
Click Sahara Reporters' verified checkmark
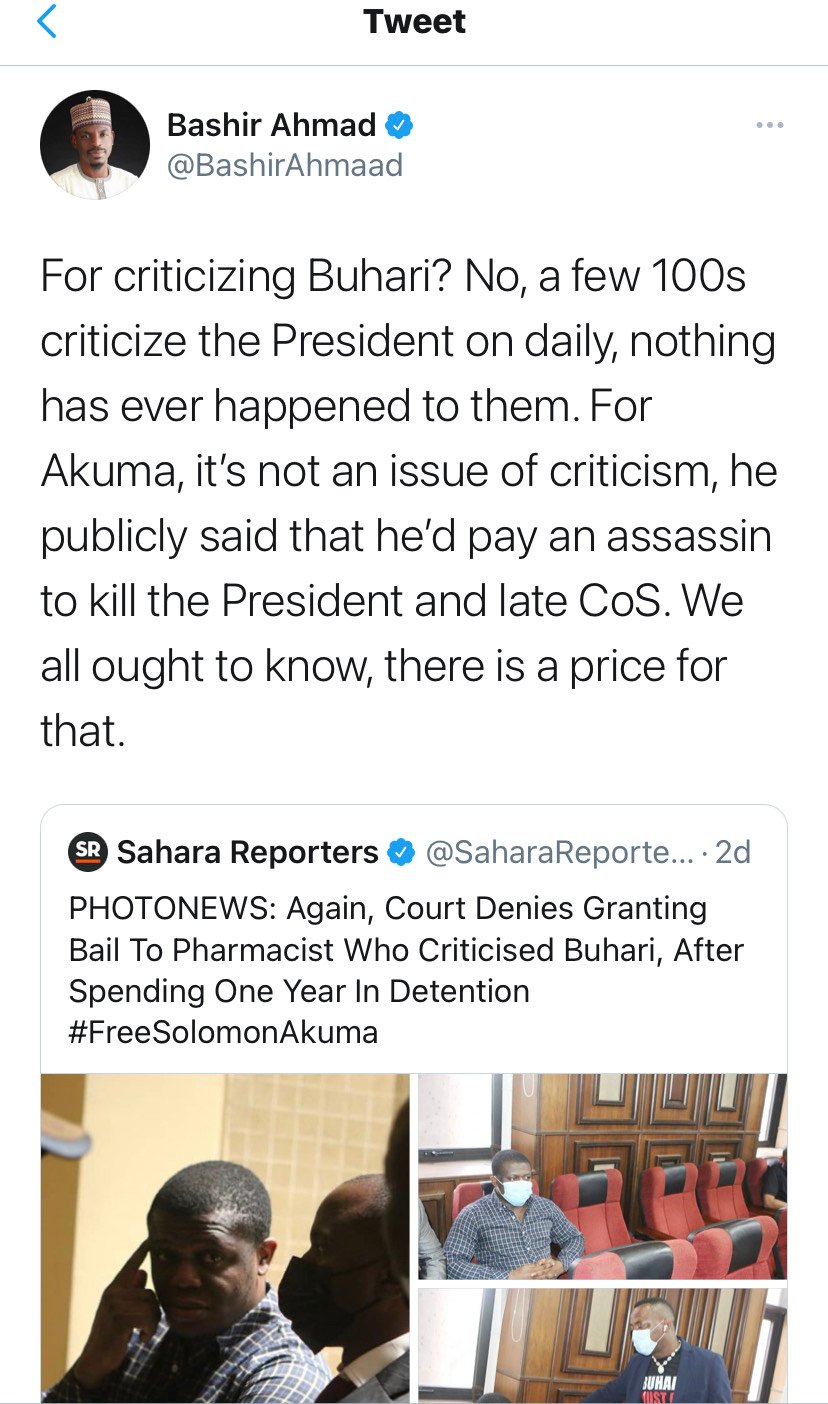(x=401, y=852)
